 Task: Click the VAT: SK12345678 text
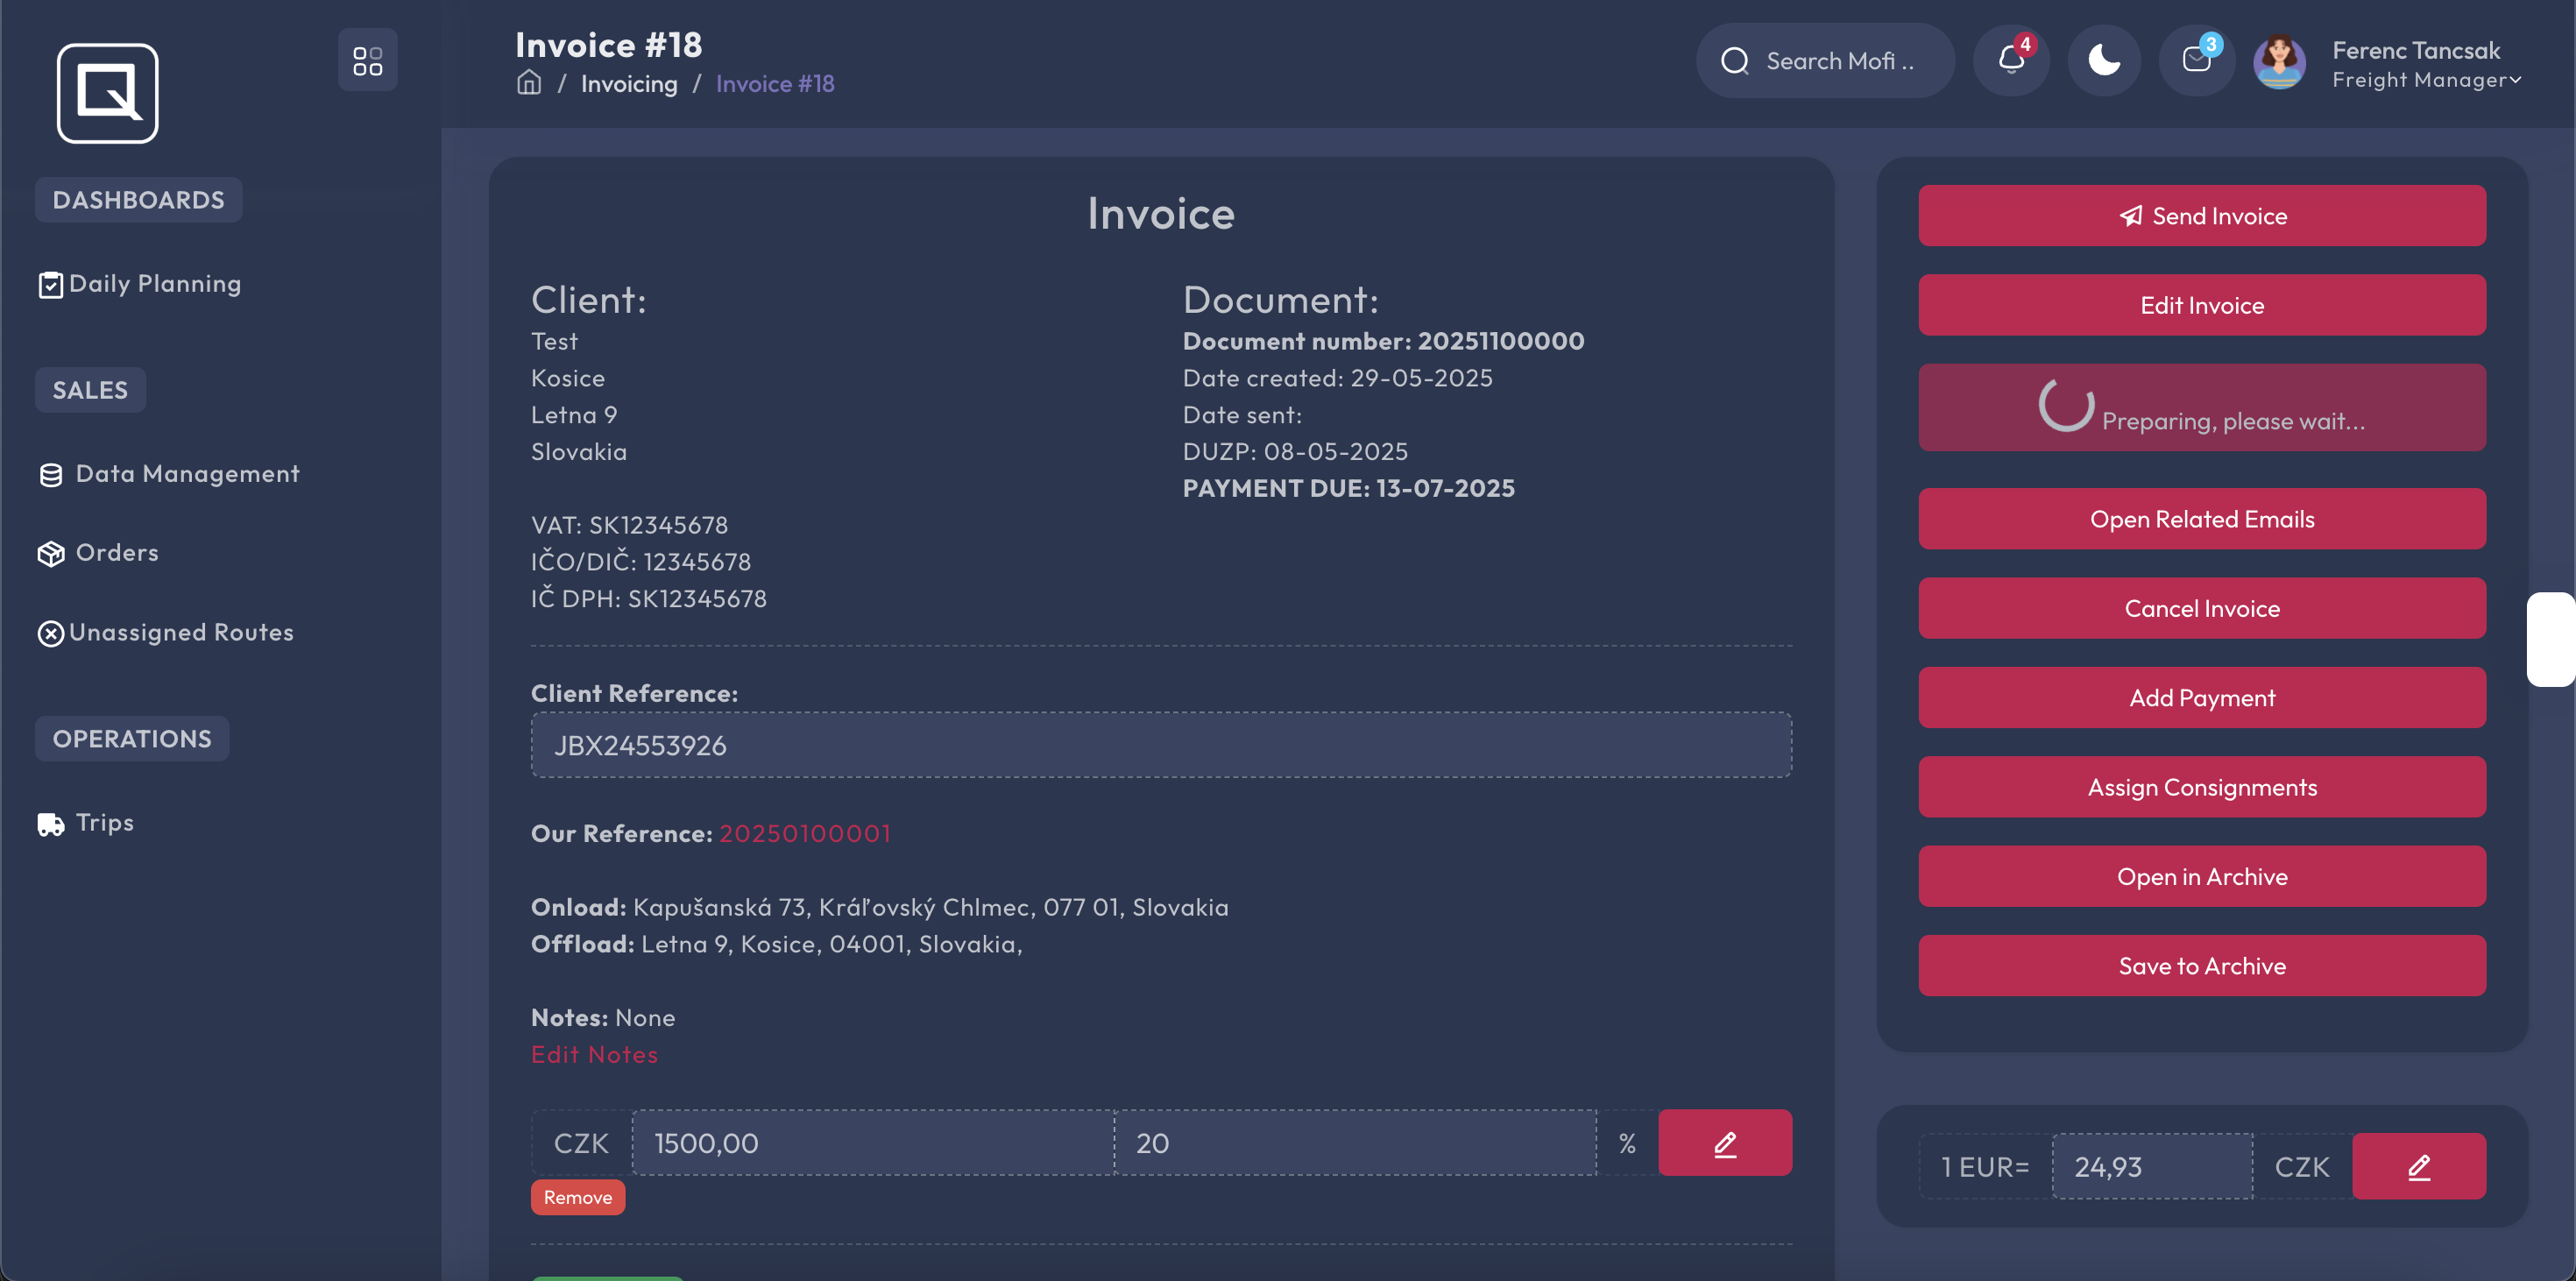[629, 525]
